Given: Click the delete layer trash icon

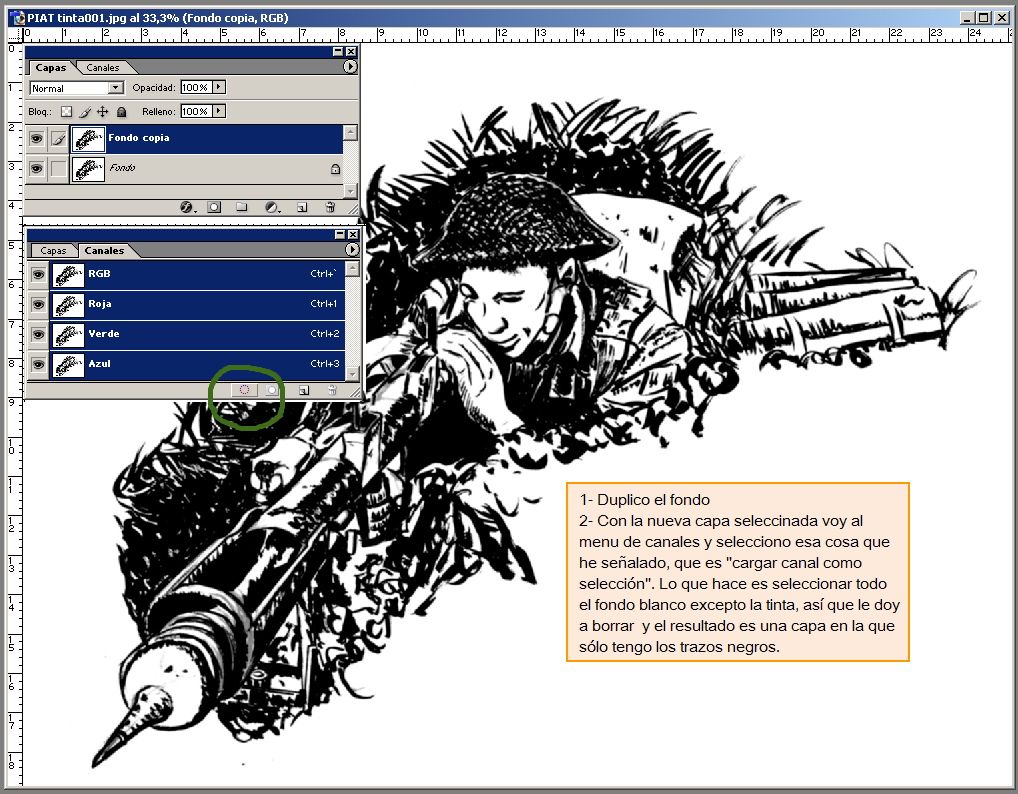Looking at the screenshot, I should tap(330, 207).
